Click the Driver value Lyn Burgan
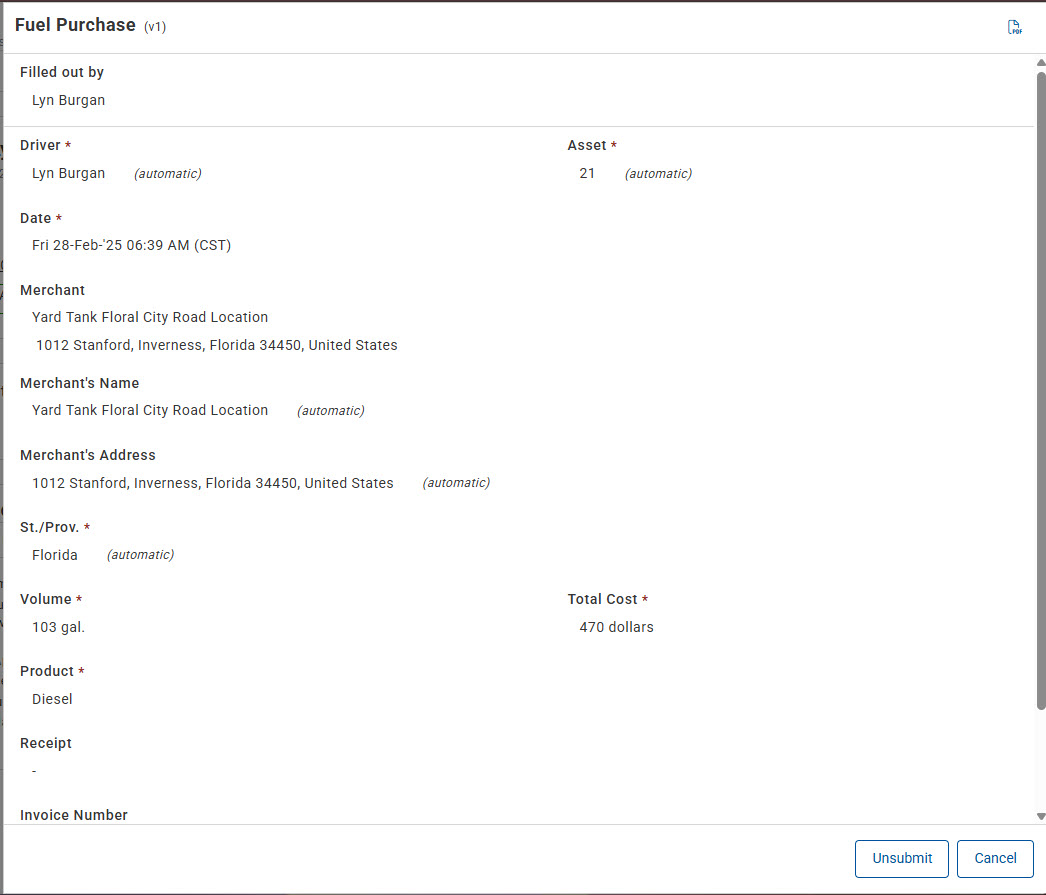 tap(69, 173)
